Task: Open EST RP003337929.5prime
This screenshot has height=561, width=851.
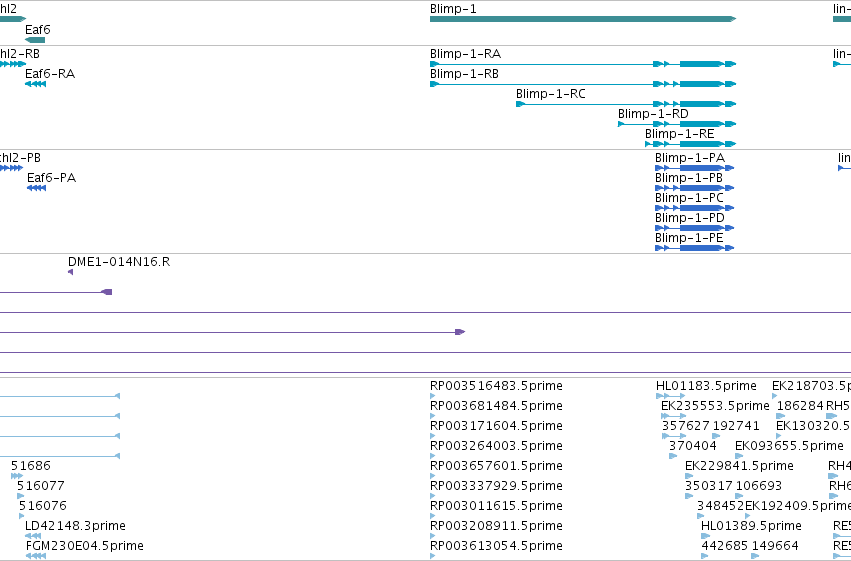Action: click(x=496, y=486)
